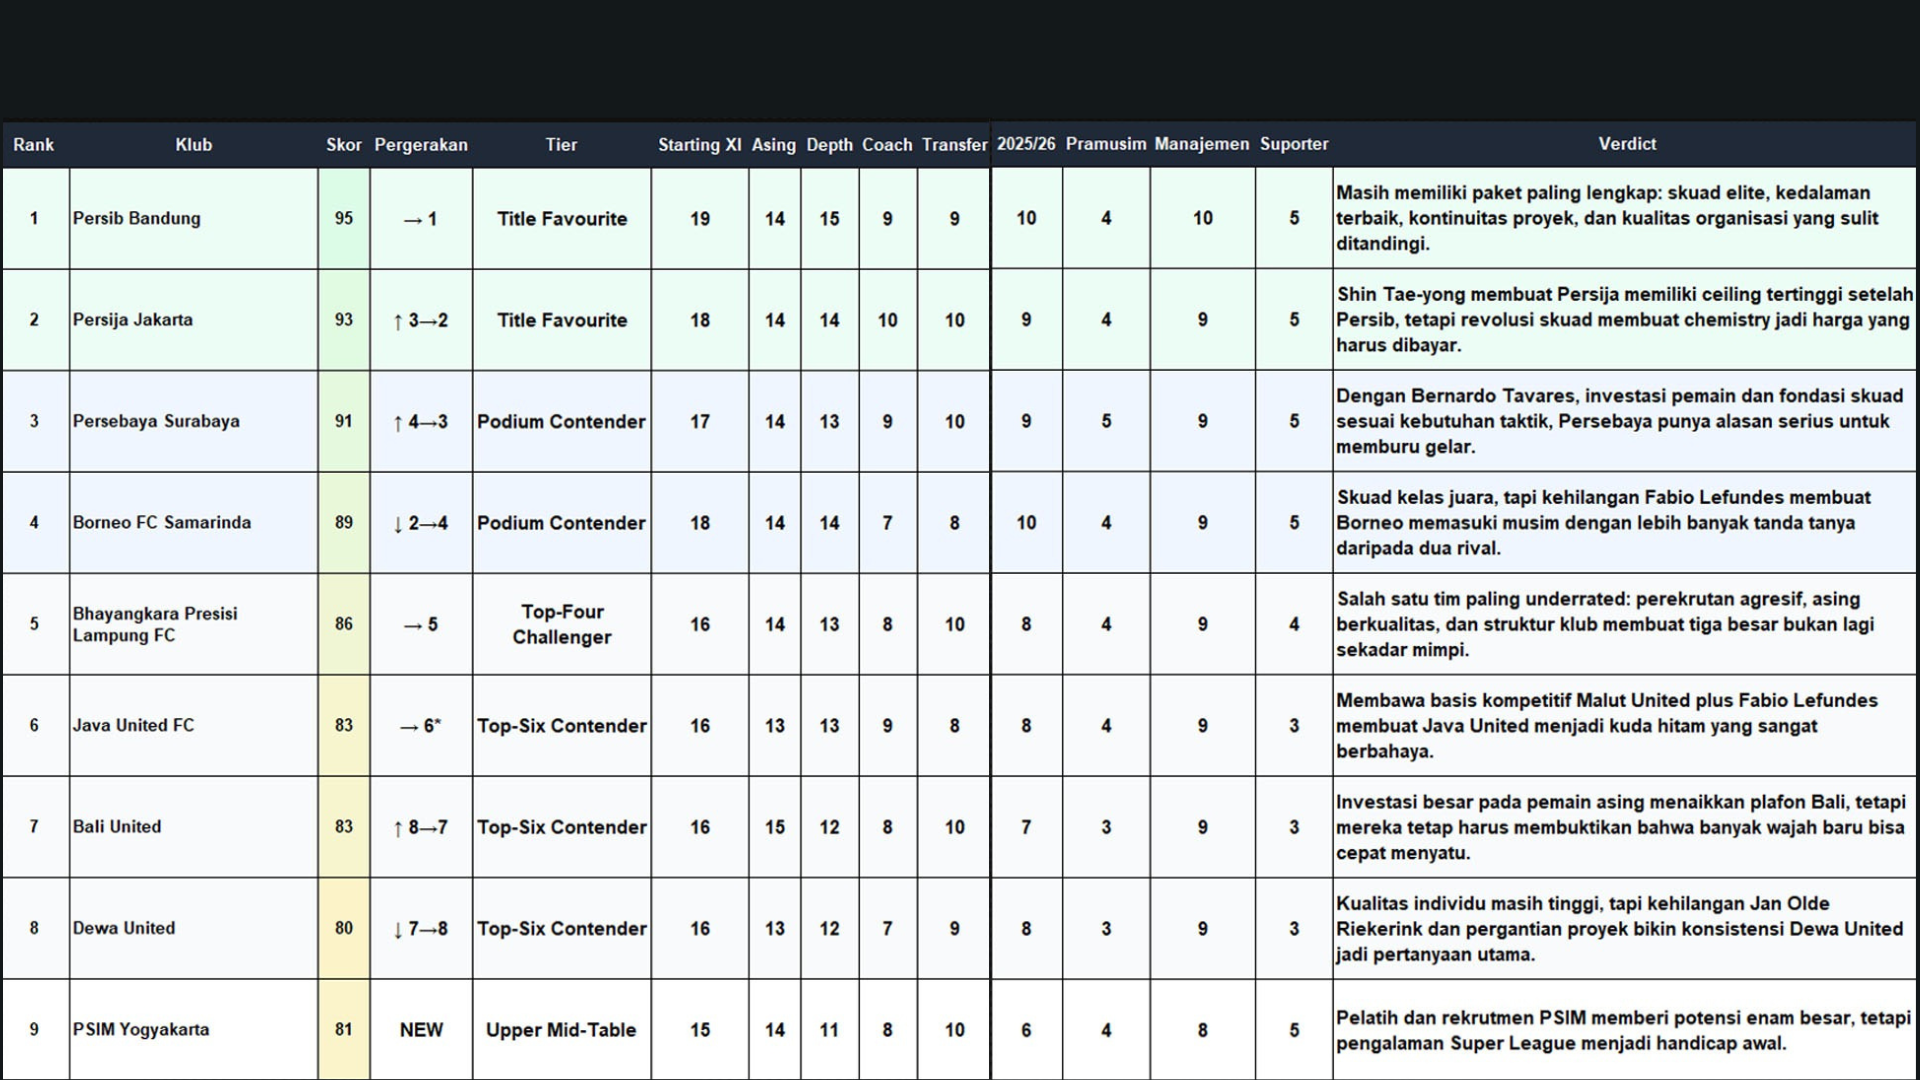
Task: Click Persebaya's Starting XI value 17
Action: point(700,421)
